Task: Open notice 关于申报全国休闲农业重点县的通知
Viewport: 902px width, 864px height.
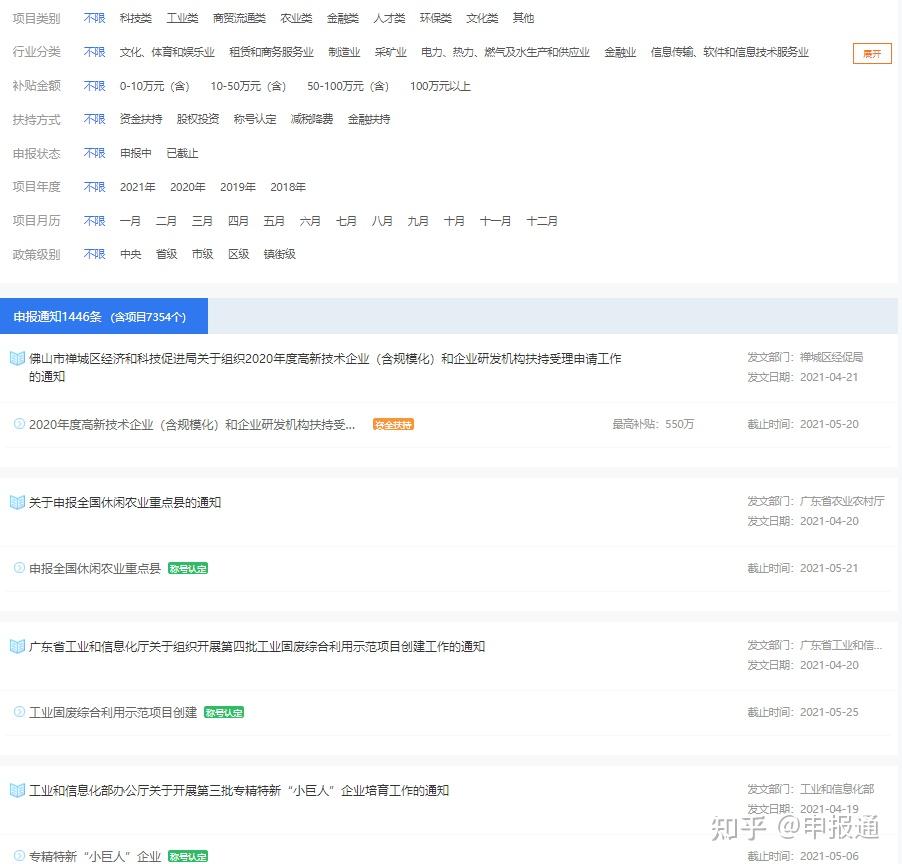Action: (x=125, y=502)
